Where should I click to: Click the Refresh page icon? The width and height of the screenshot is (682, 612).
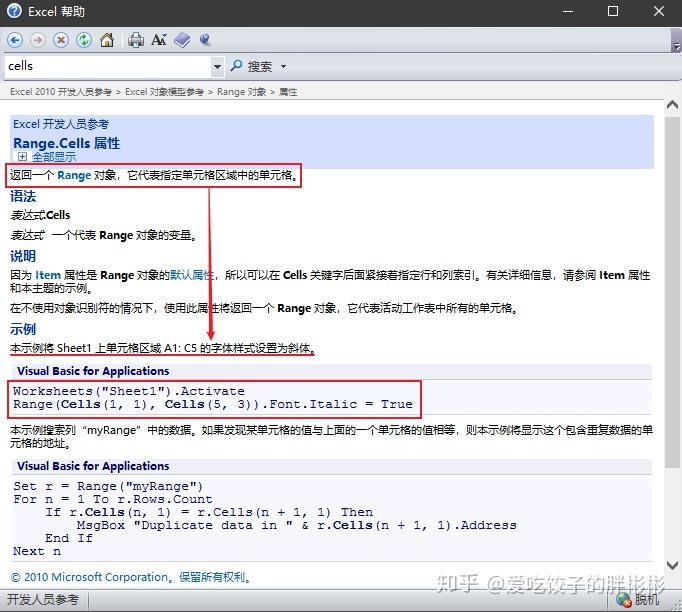point(84,40)
